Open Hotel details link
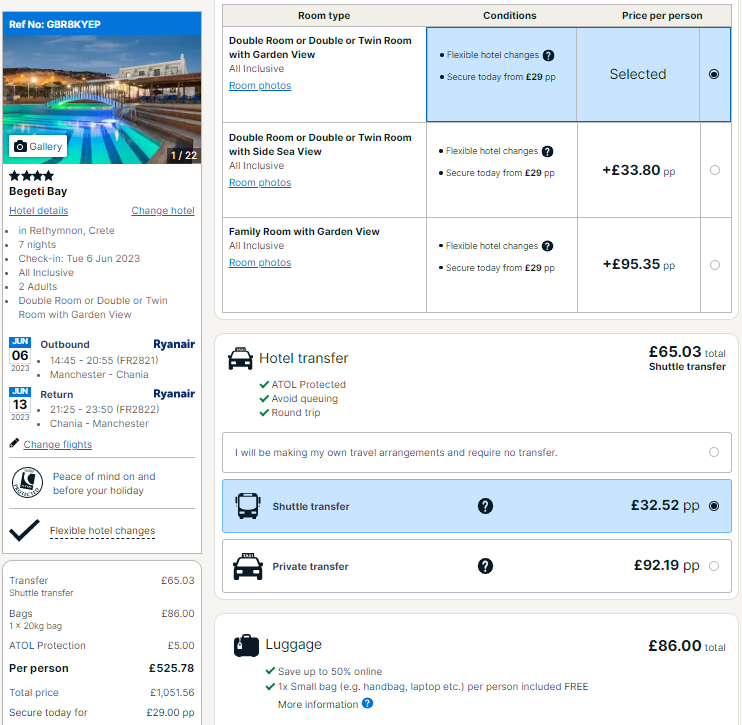The height and width of the screenshot is (725, 742). pos(39,211)
